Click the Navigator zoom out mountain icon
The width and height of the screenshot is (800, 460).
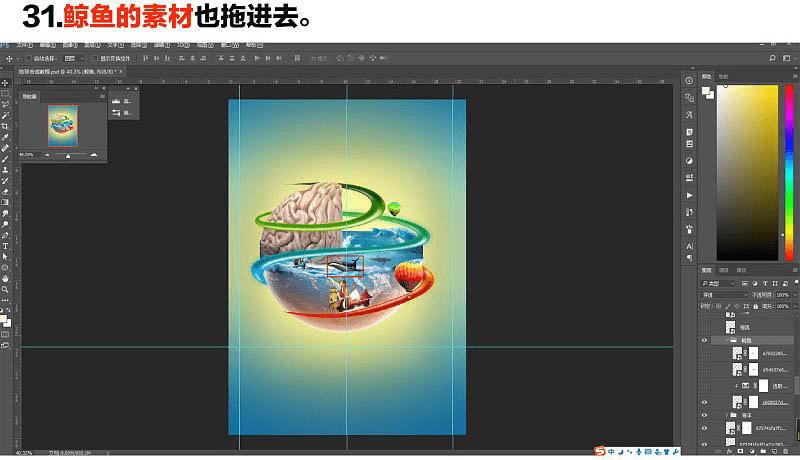click(47, 155)
